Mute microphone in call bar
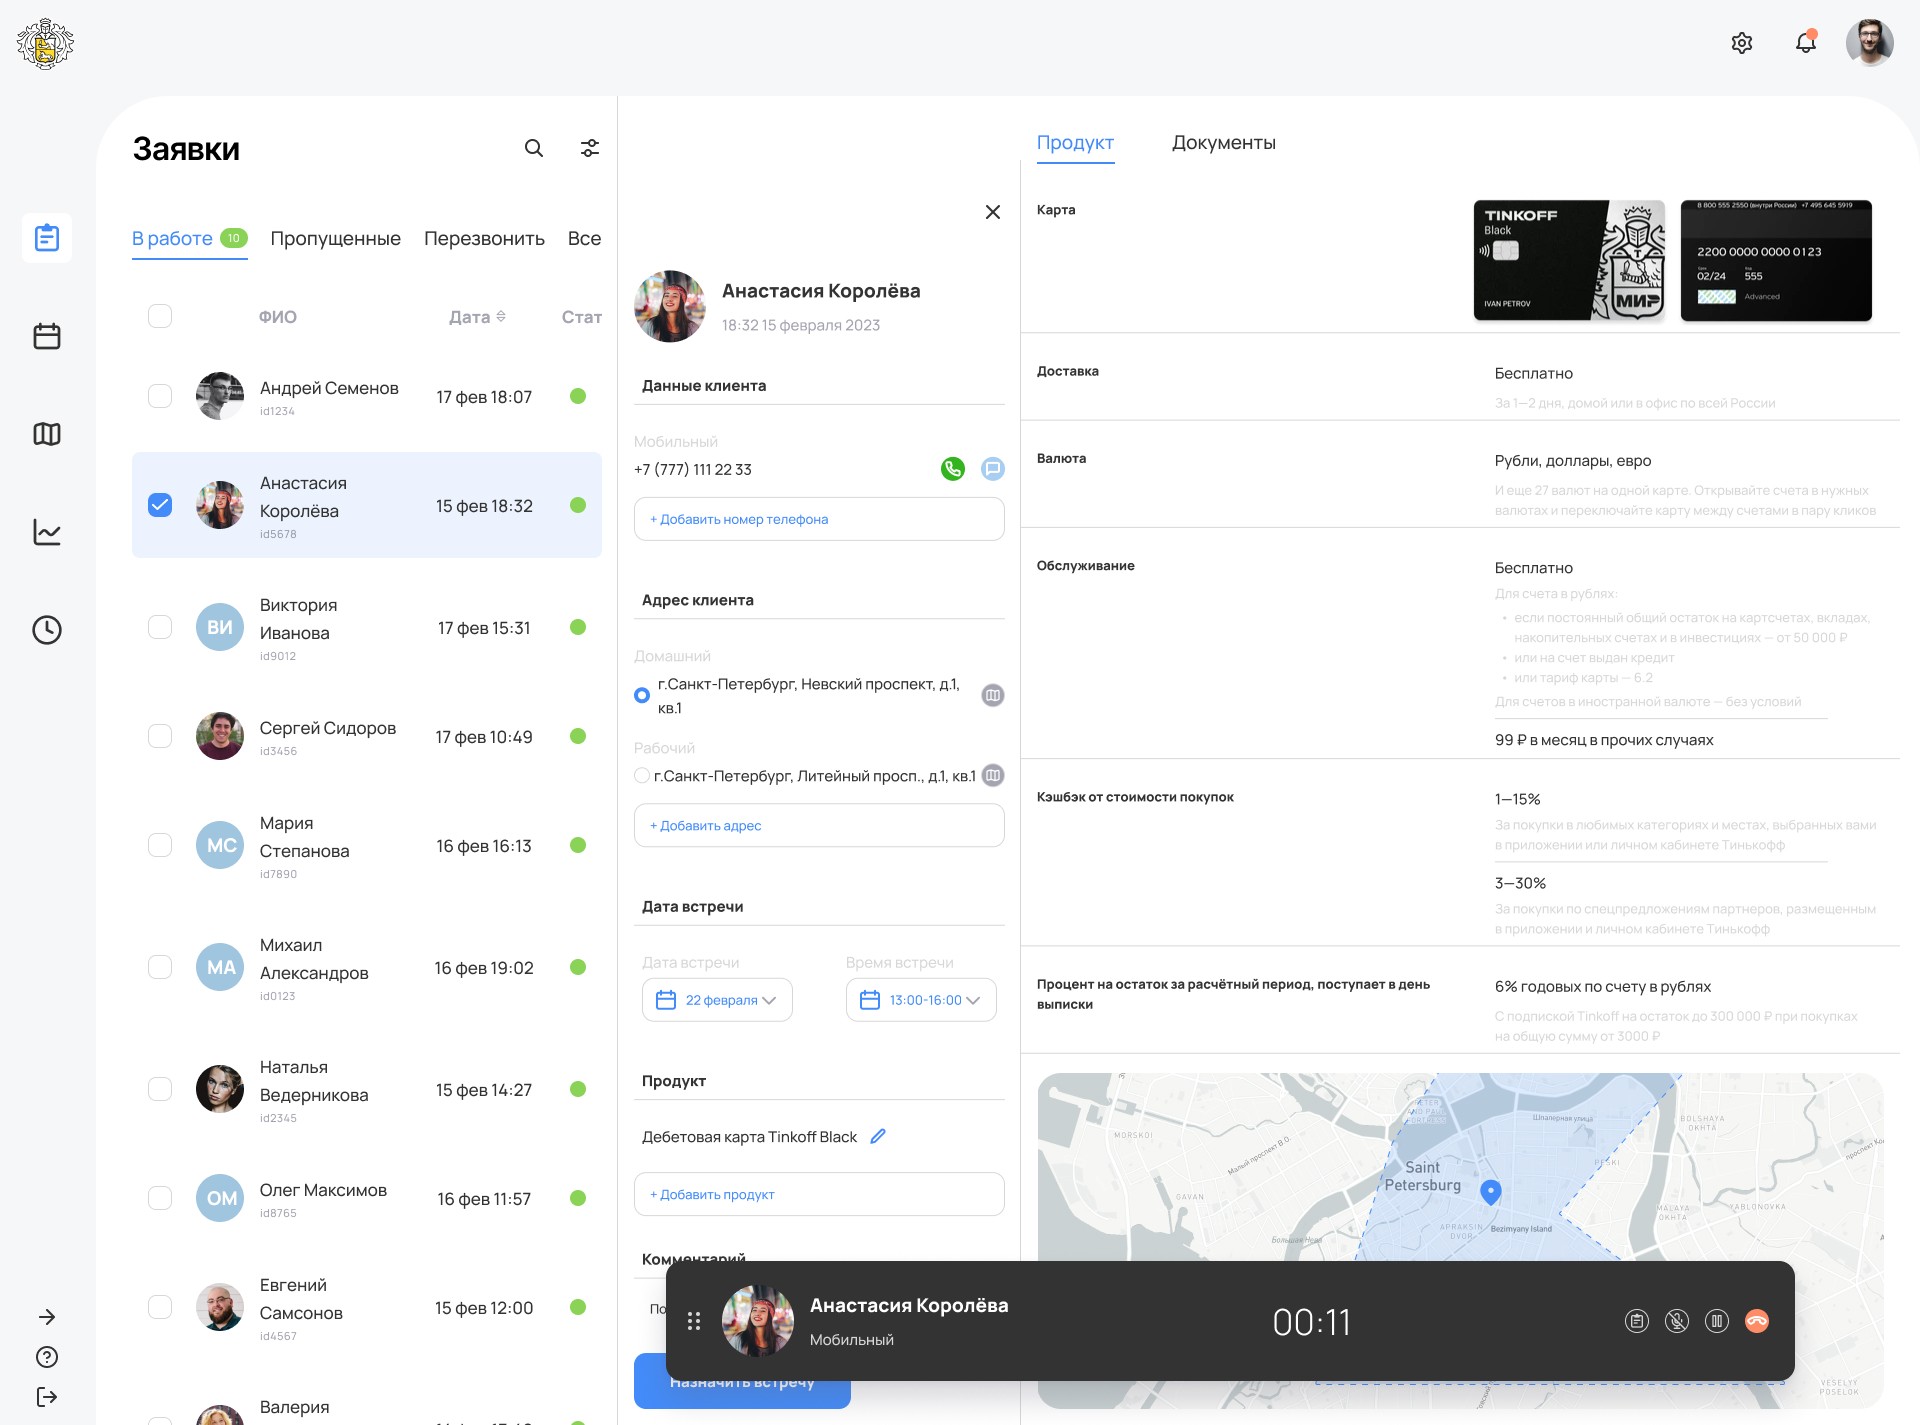The image size is (1920, 1425). pos(1676,1321)
